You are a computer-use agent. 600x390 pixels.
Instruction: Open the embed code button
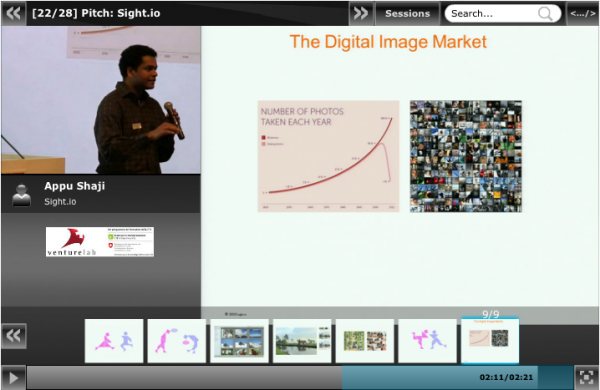tap(582, 13)
